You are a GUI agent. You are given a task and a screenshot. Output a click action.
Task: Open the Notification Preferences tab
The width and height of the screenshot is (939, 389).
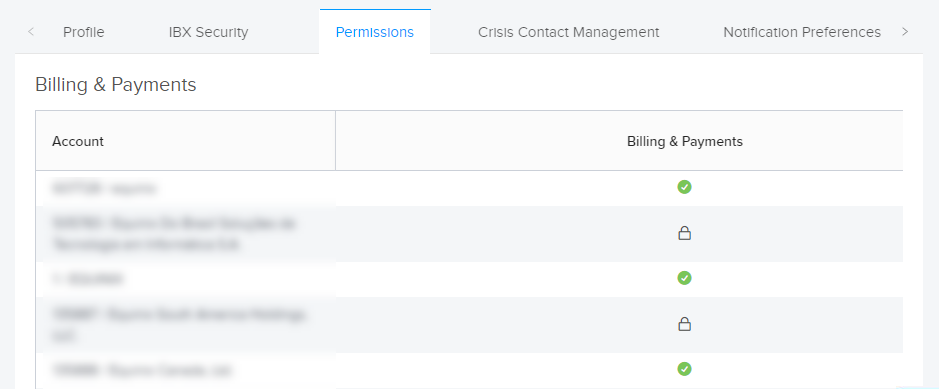[x=802, y=32]
